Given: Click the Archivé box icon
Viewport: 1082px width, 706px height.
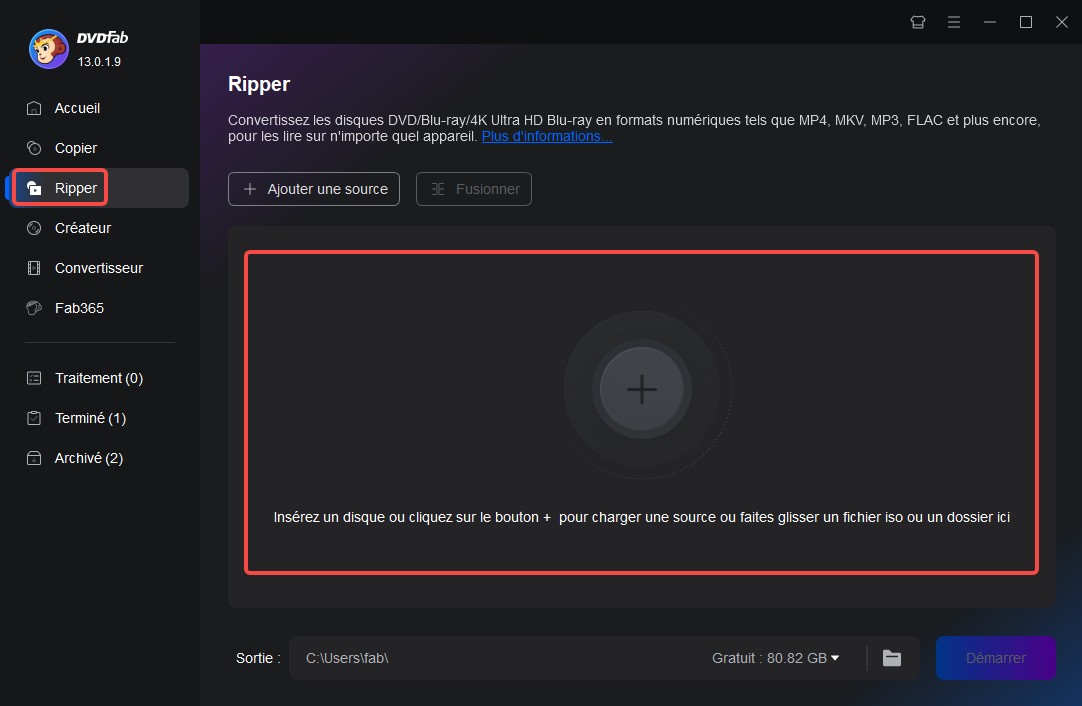Looking at the screenshot, I should click(34, 458).
